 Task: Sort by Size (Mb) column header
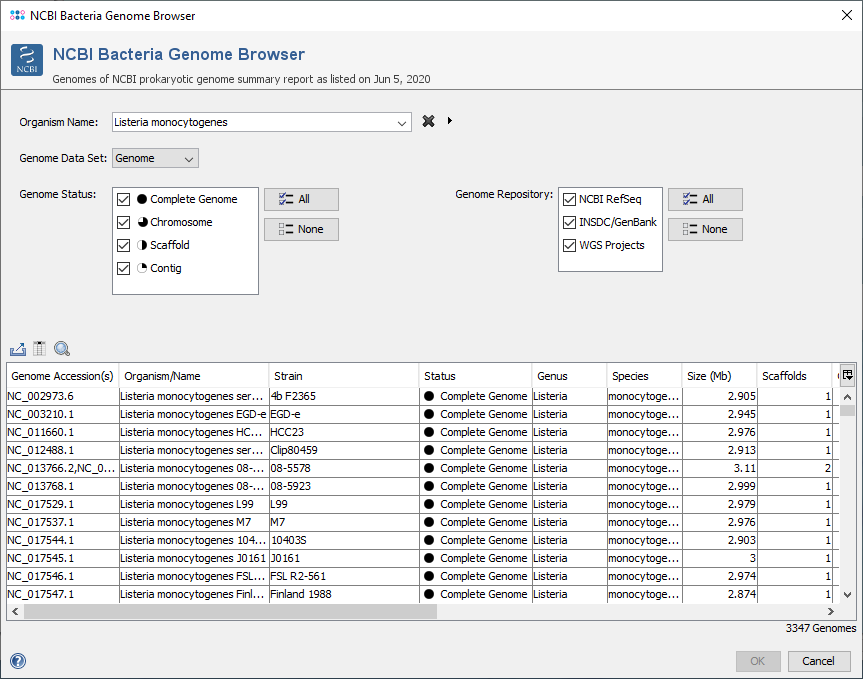[719, 376]
